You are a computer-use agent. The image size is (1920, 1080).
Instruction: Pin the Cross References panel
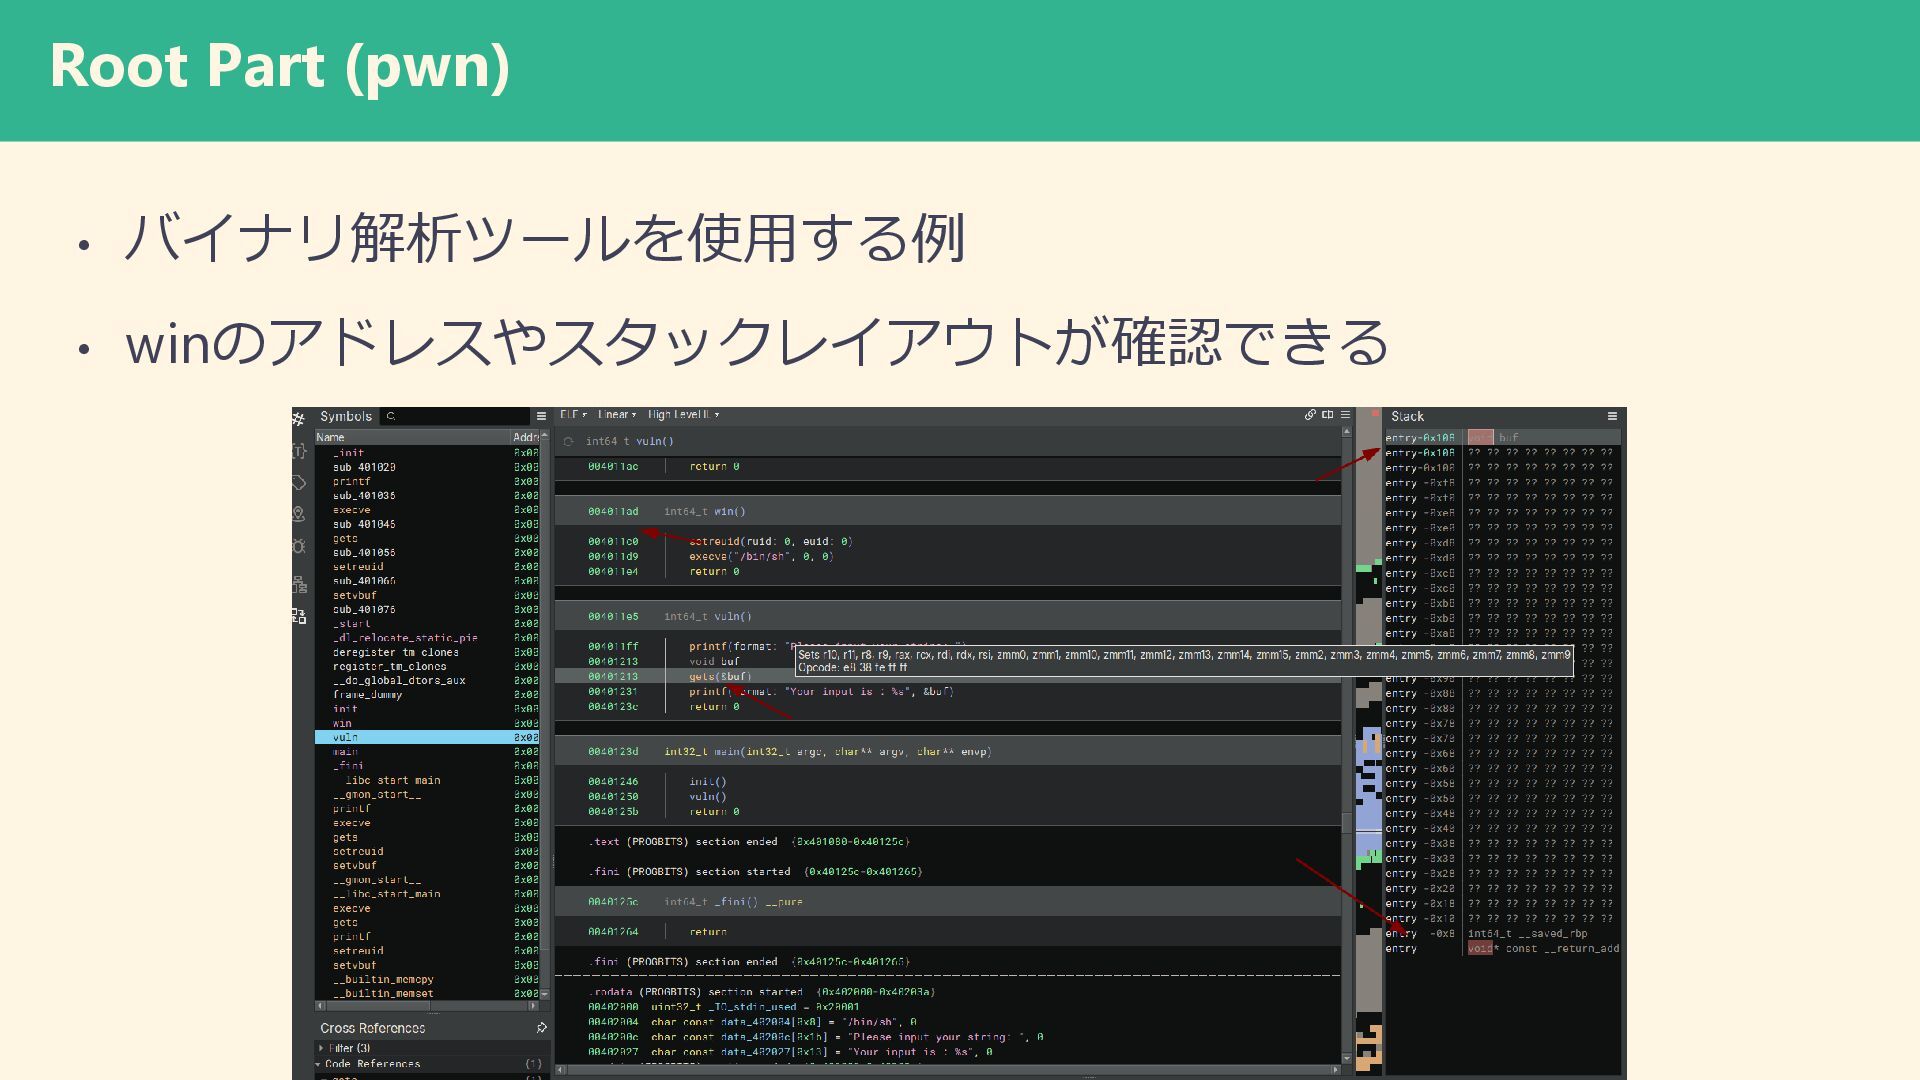coord(541,1027)
